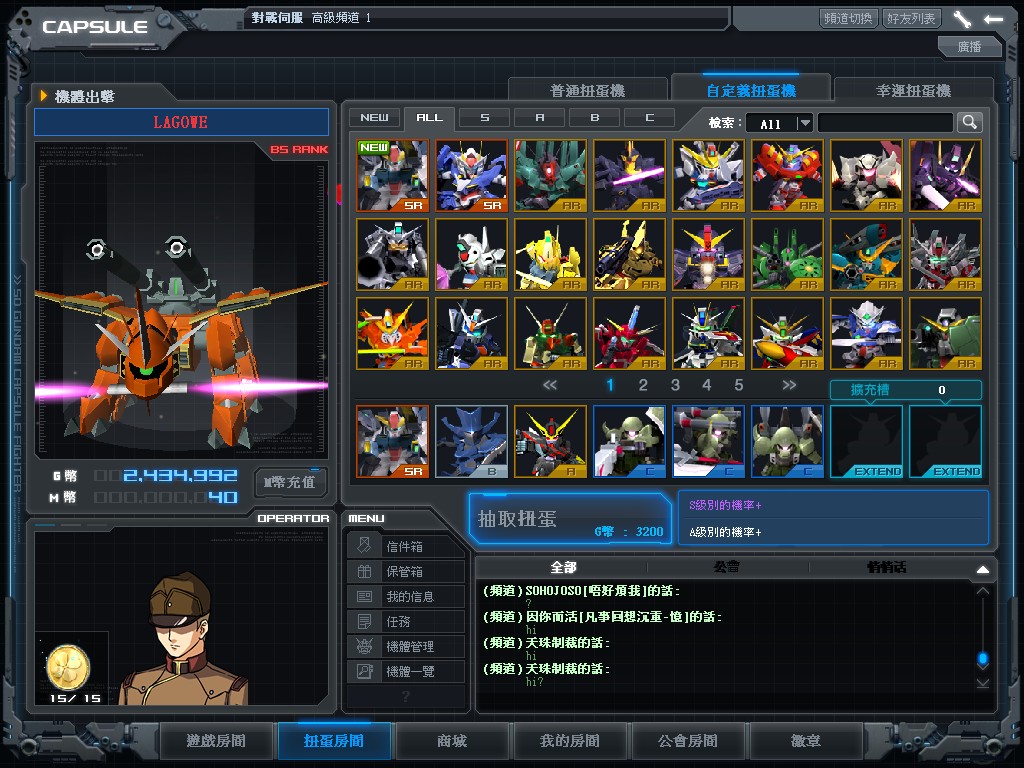Filter by NEW tab
Viewport: 1024px width, 768px height.
pos(374,118)
